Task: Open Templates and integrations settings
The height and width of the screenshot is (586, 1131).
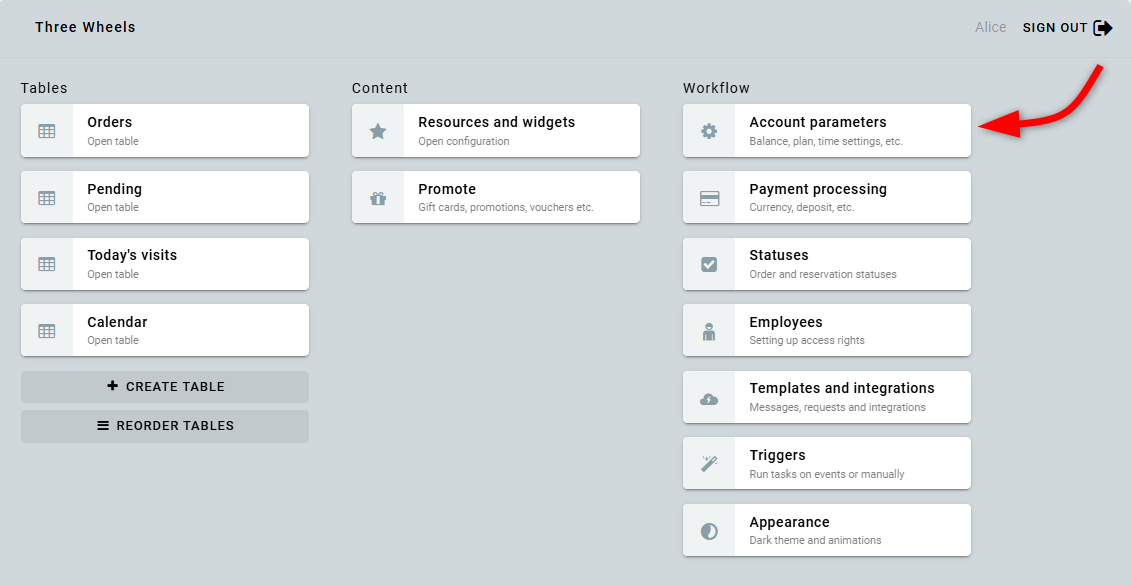Action: point(841,397)
